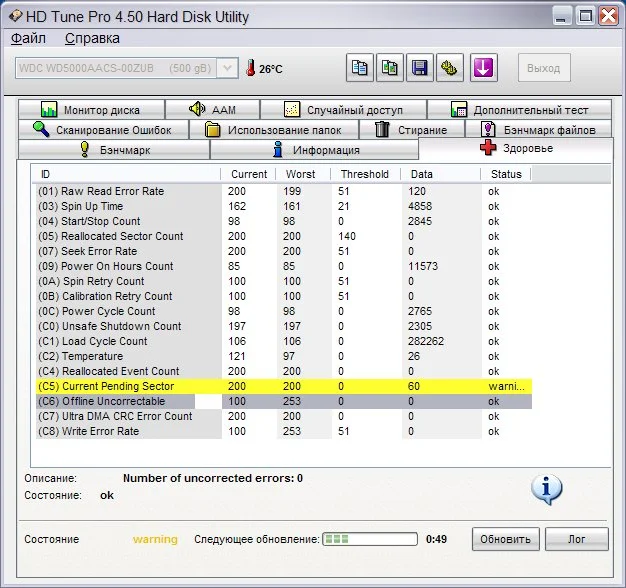Select the Reallocated Sector Count row
Screen dimensions: 626x588
(x=284, y=236)
